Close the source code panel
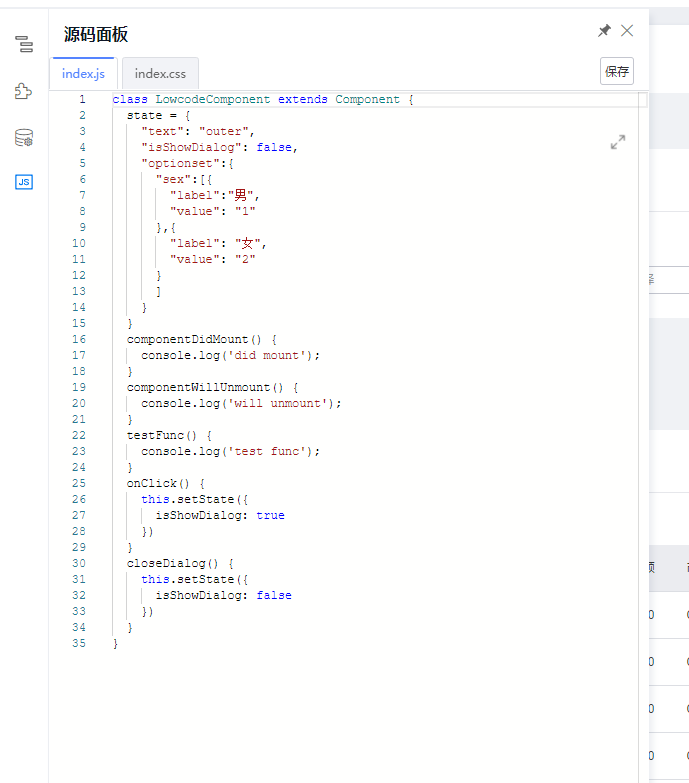689x783 pixels. point(627,30)
